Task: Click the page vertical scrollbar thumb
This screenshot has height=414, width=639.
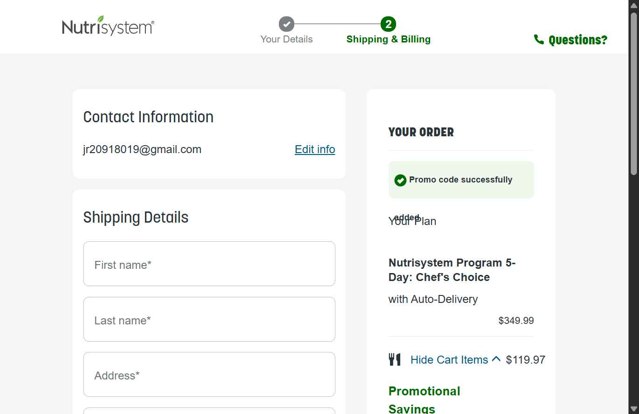Action: 634,94
